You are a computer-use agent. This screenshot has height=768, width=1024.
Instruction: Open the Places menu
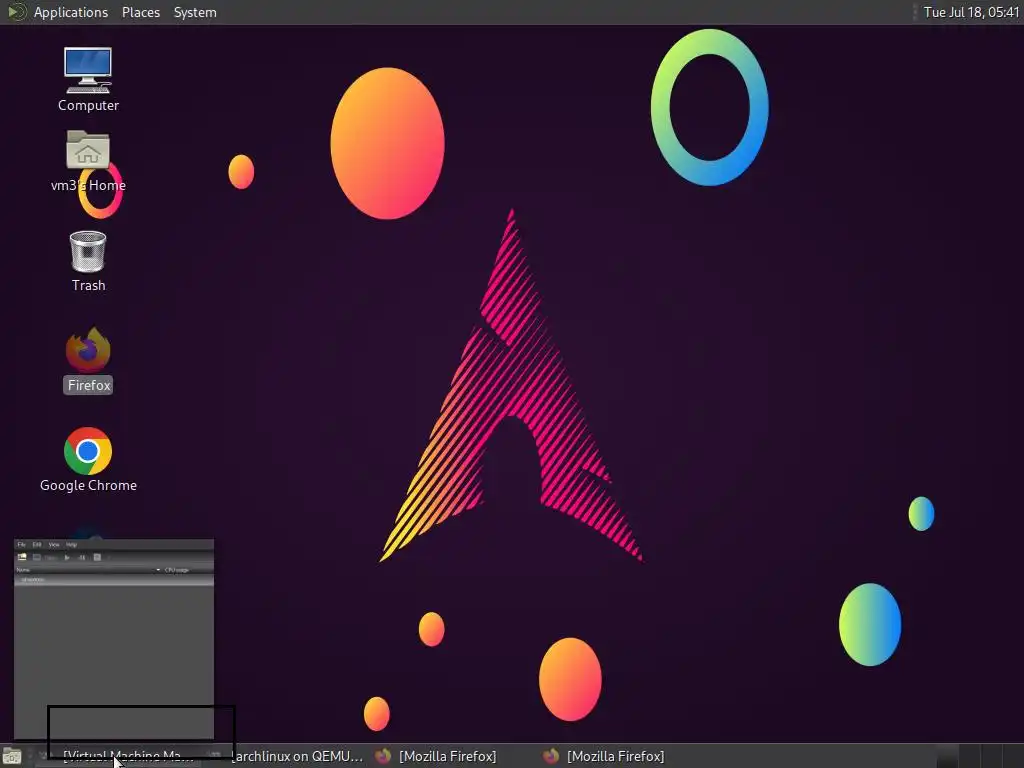(x=140, y=12)
